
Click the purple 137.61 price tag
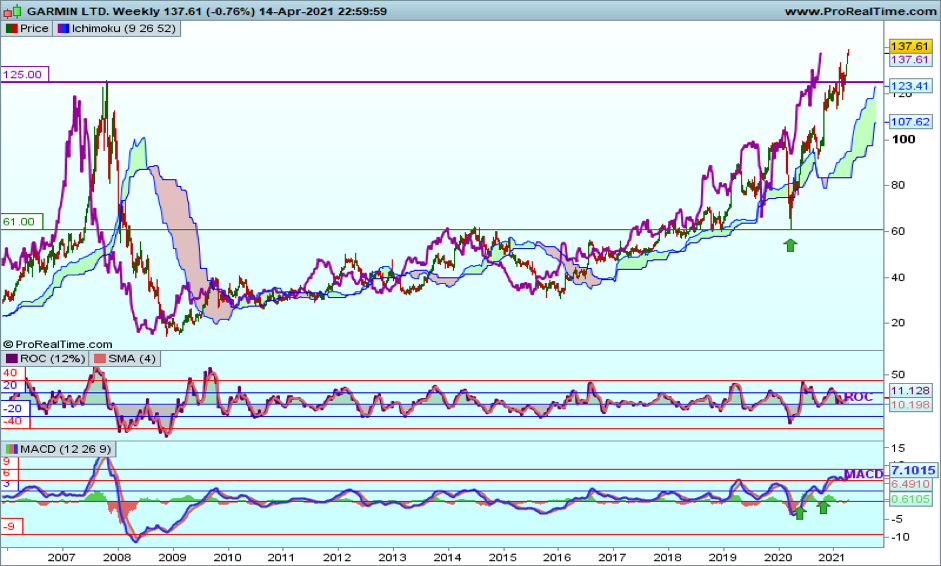[910, 59]
